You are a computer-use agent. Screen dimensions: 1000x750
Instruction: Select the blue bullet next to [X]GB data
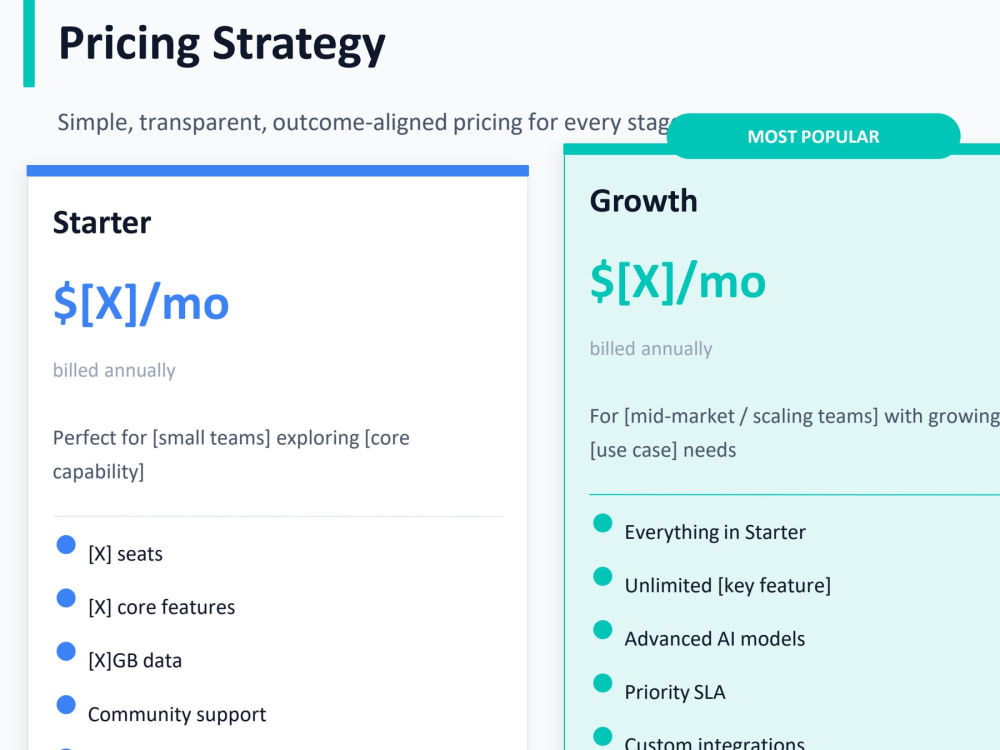tap(66, 651)
